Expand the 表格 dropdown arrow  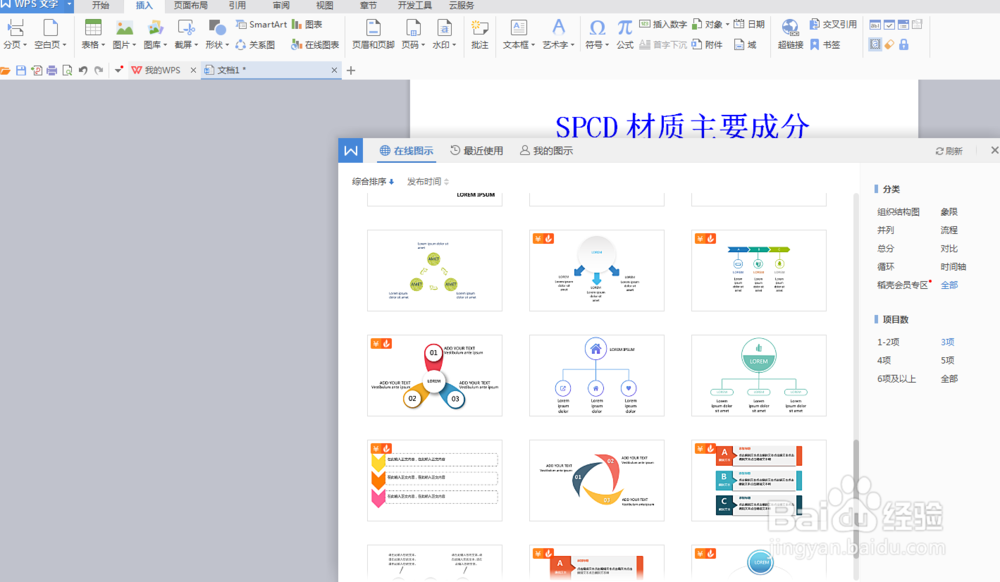click(x=103, y=45)
